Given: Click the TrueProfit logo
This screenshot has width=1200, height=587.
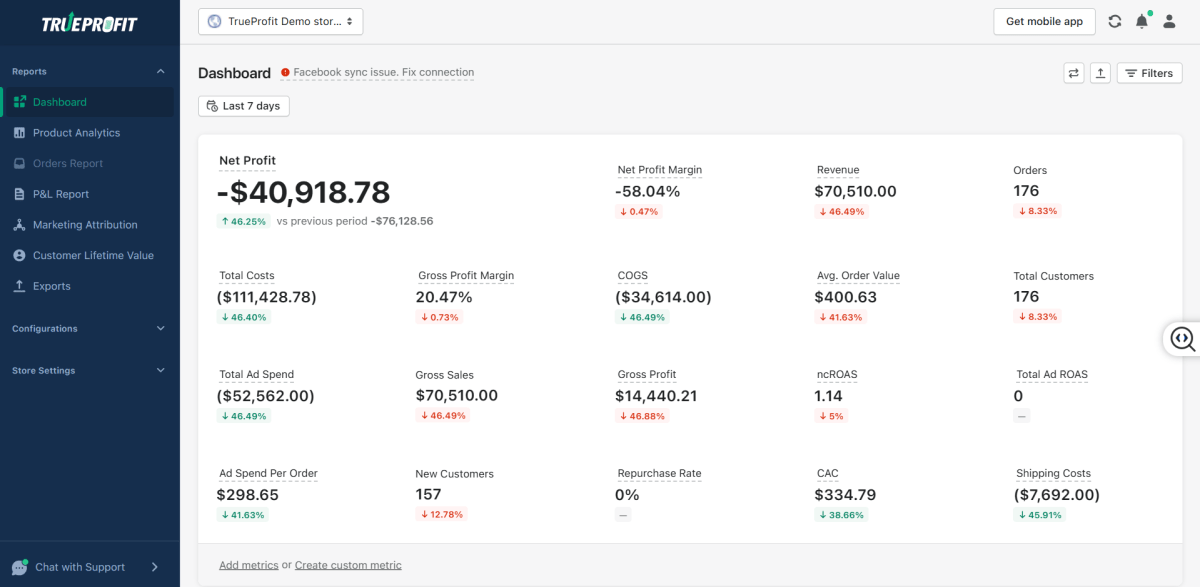Looking at the screenshot, I should (89, 24).
